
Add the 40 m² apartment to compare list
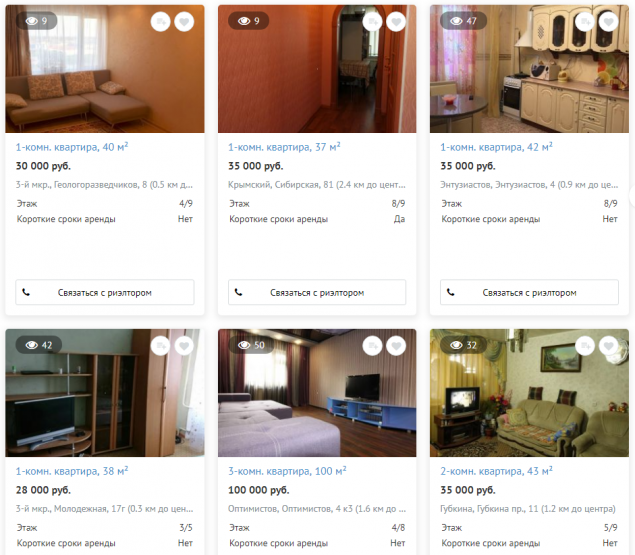coord(161,21)
